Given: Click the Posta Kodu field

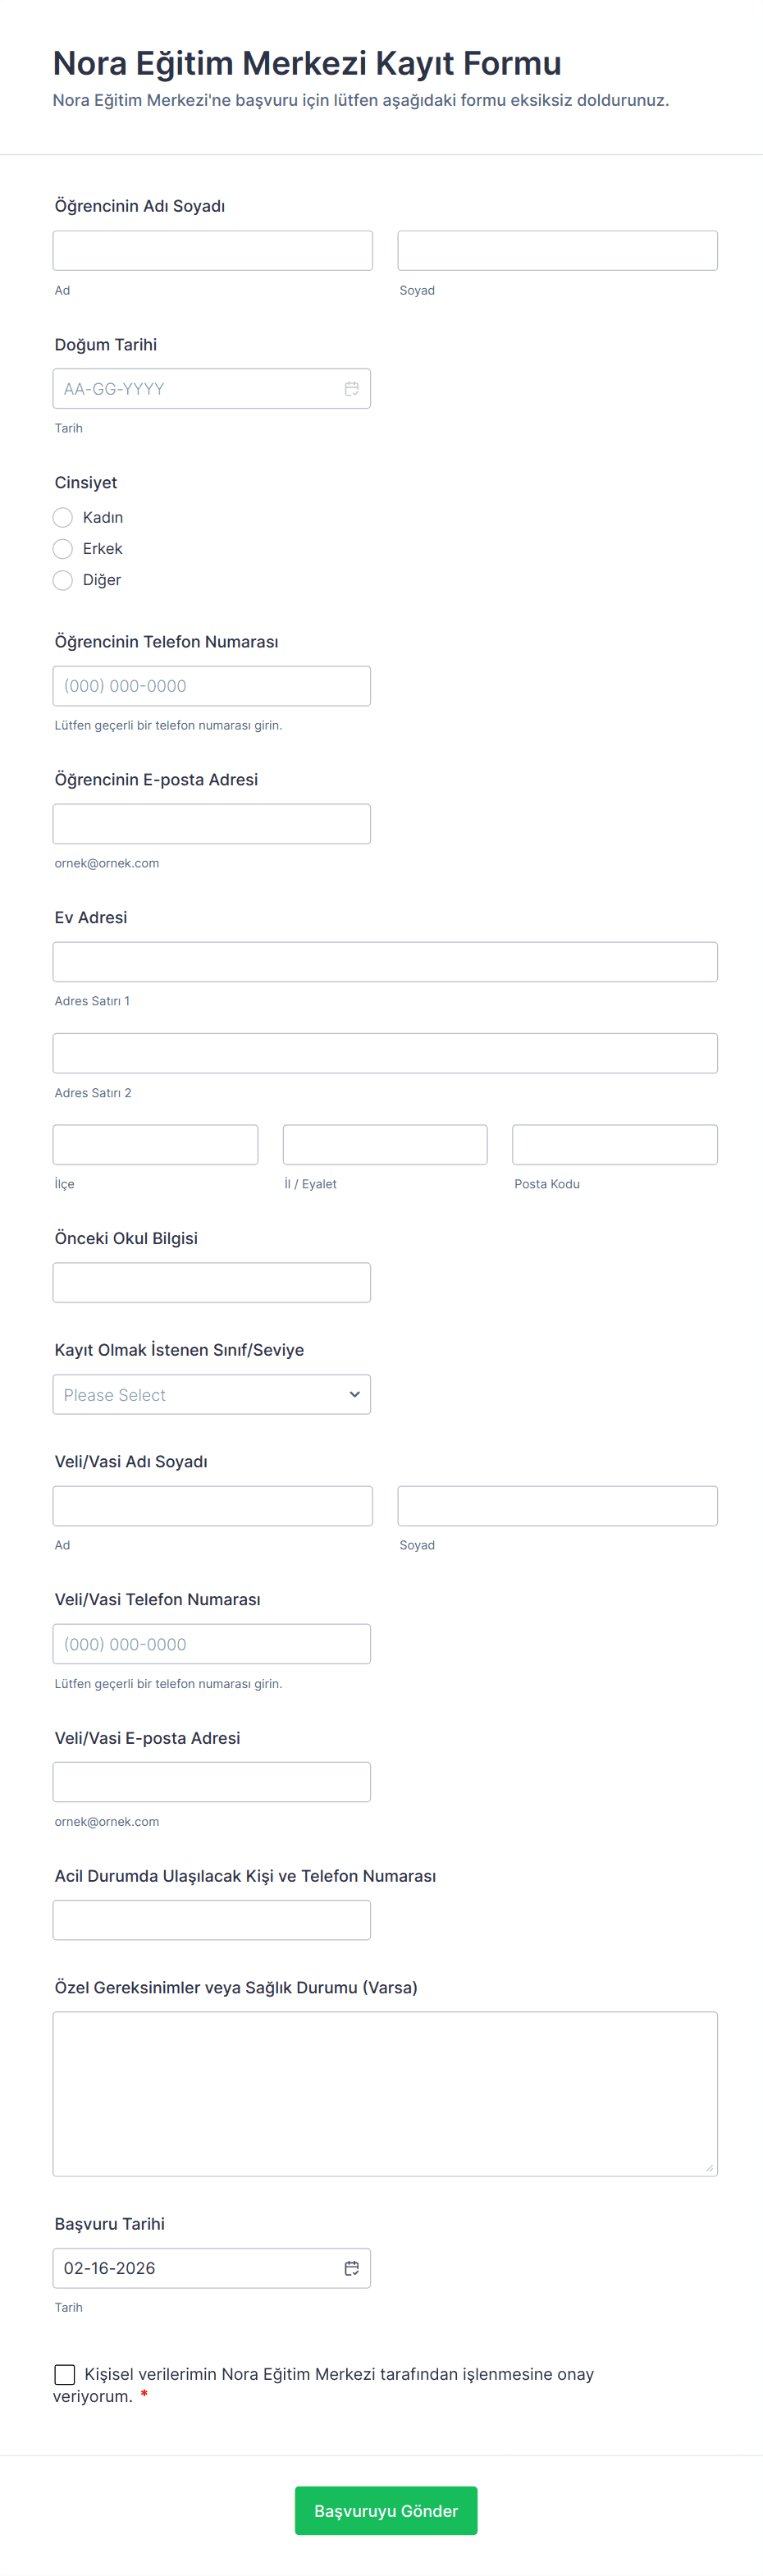Looking at the screenshot, I should pyautogui.click(x=614, y=1145).
